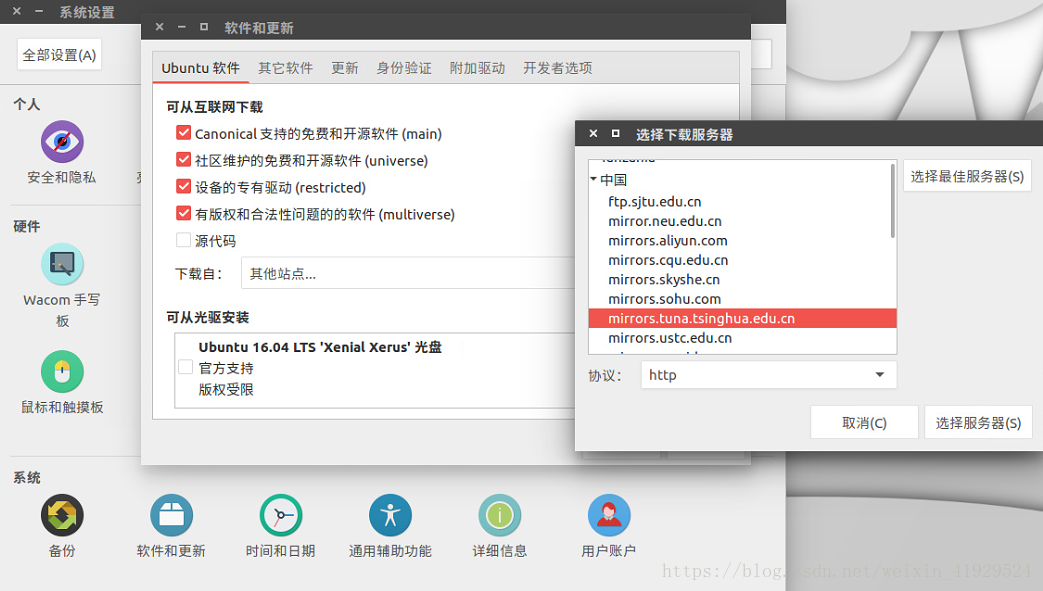
Task: Click the 选择服务器(S) button
Action: coord(978,423)
